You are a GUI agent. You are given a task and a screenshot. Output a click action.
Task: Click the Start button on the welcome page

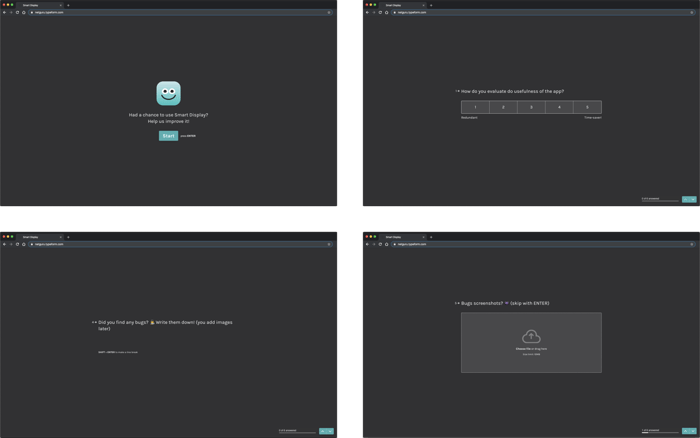click(168, 136)
